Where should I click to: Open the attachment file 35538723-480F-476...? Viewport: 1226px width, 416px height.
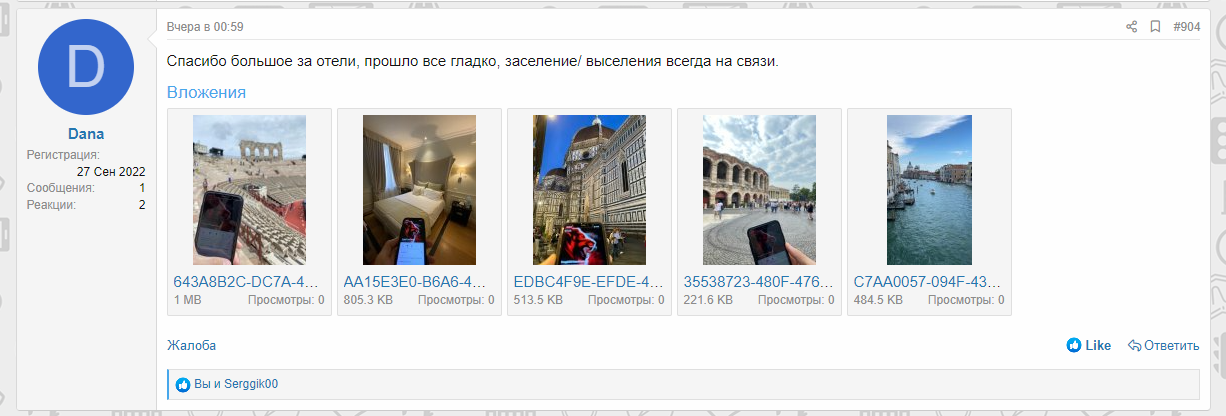tap(759, 282)
